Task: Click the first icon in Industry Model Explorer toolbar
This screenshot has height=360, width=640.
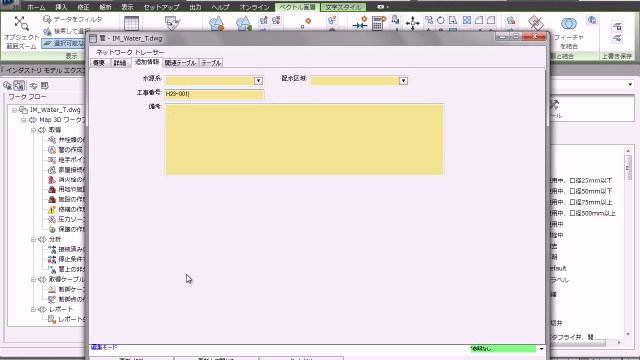Action: (7, 86)
